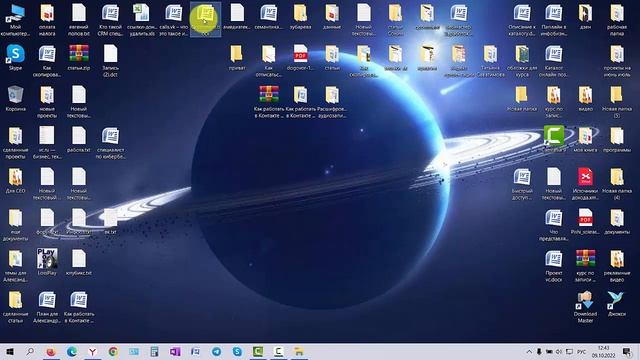
Task: Select the хлубикс.txt text file icon
Action: pyautogui.click(x=79, y=262)
